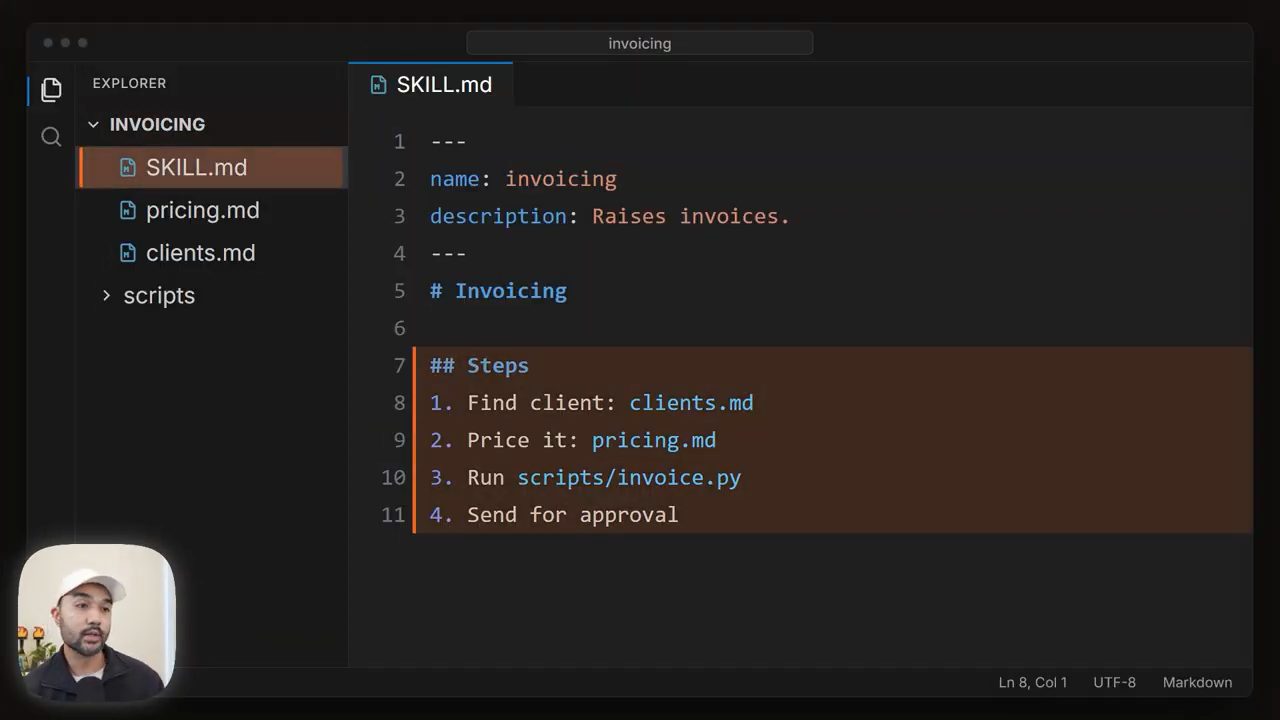Click the '# Invoicing' heading on line 5
This screenshot has height=720, width=1280.
pyautogui.click(x=498, y=291)
